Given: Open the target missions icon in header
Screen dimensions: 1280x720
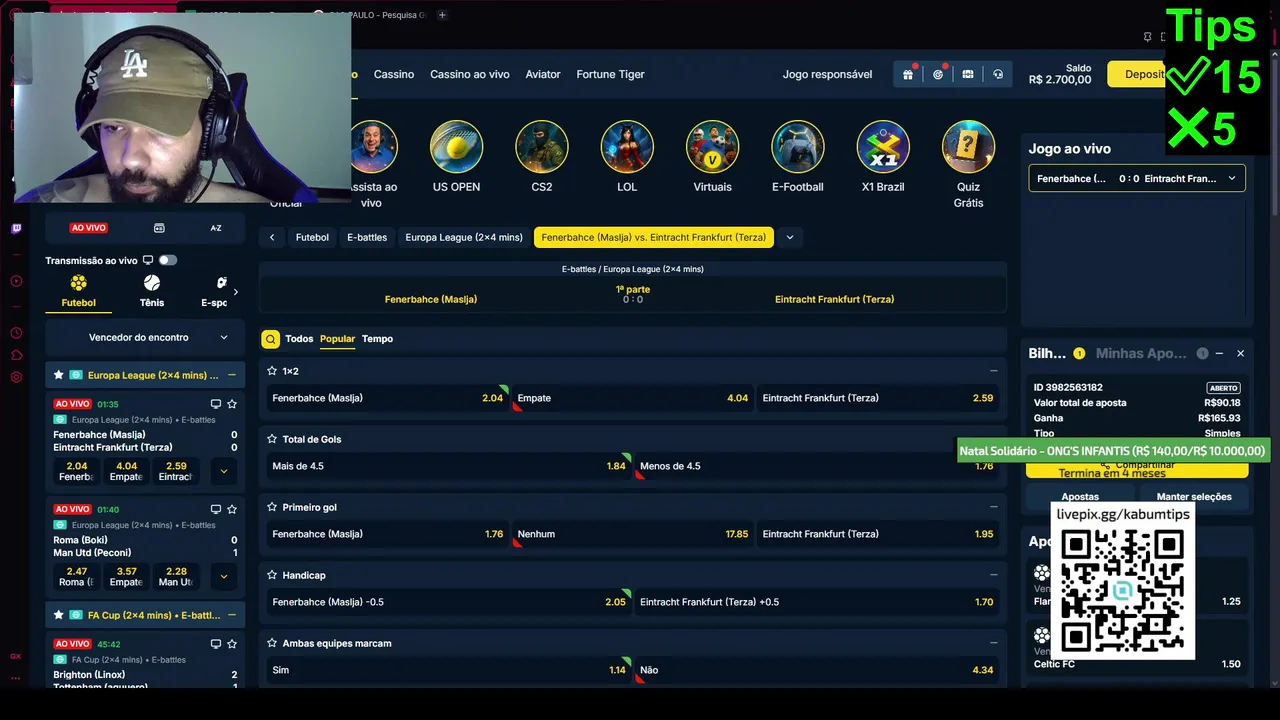Looking at the screenshot, I should (x=938, y=74).
